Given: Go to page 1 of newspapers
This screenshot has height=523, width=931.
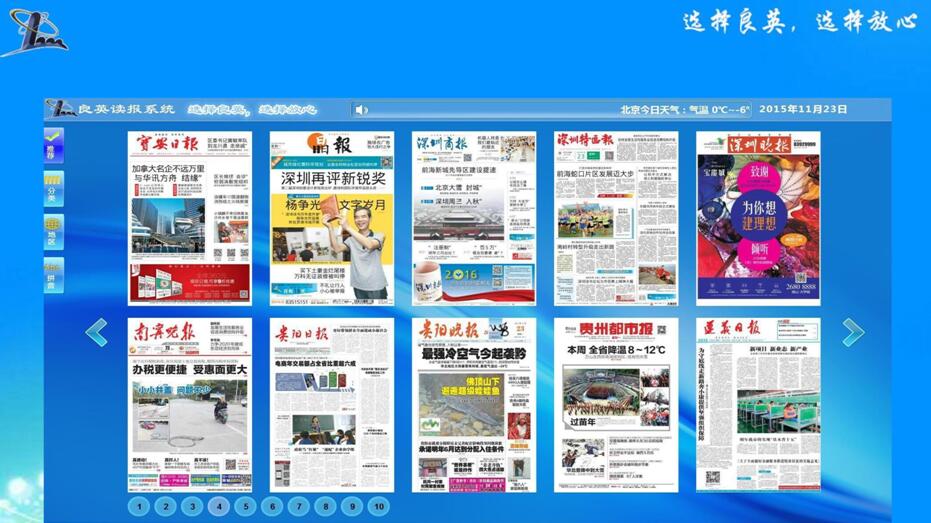Looking at the screenshot, I should coord(139,507).
